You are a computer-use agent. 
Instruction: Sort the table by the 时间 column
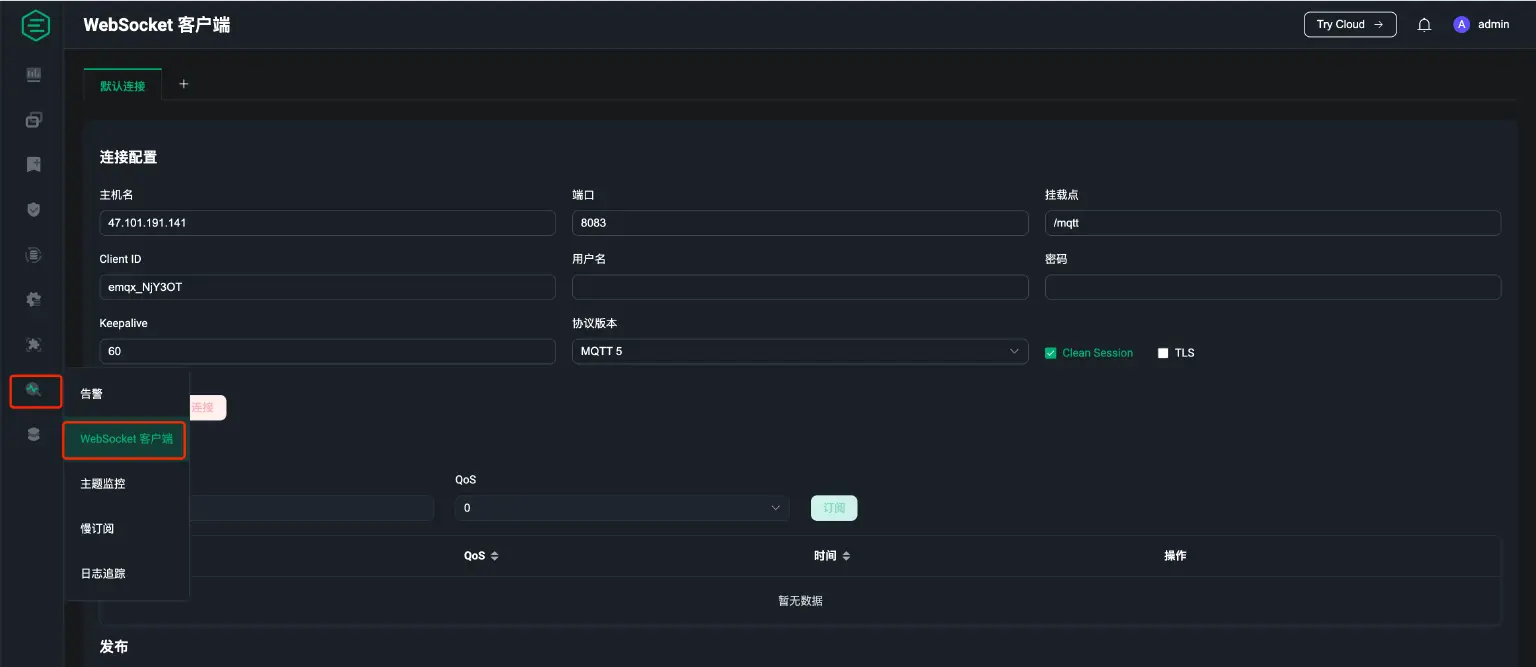[x=833, y=556]
